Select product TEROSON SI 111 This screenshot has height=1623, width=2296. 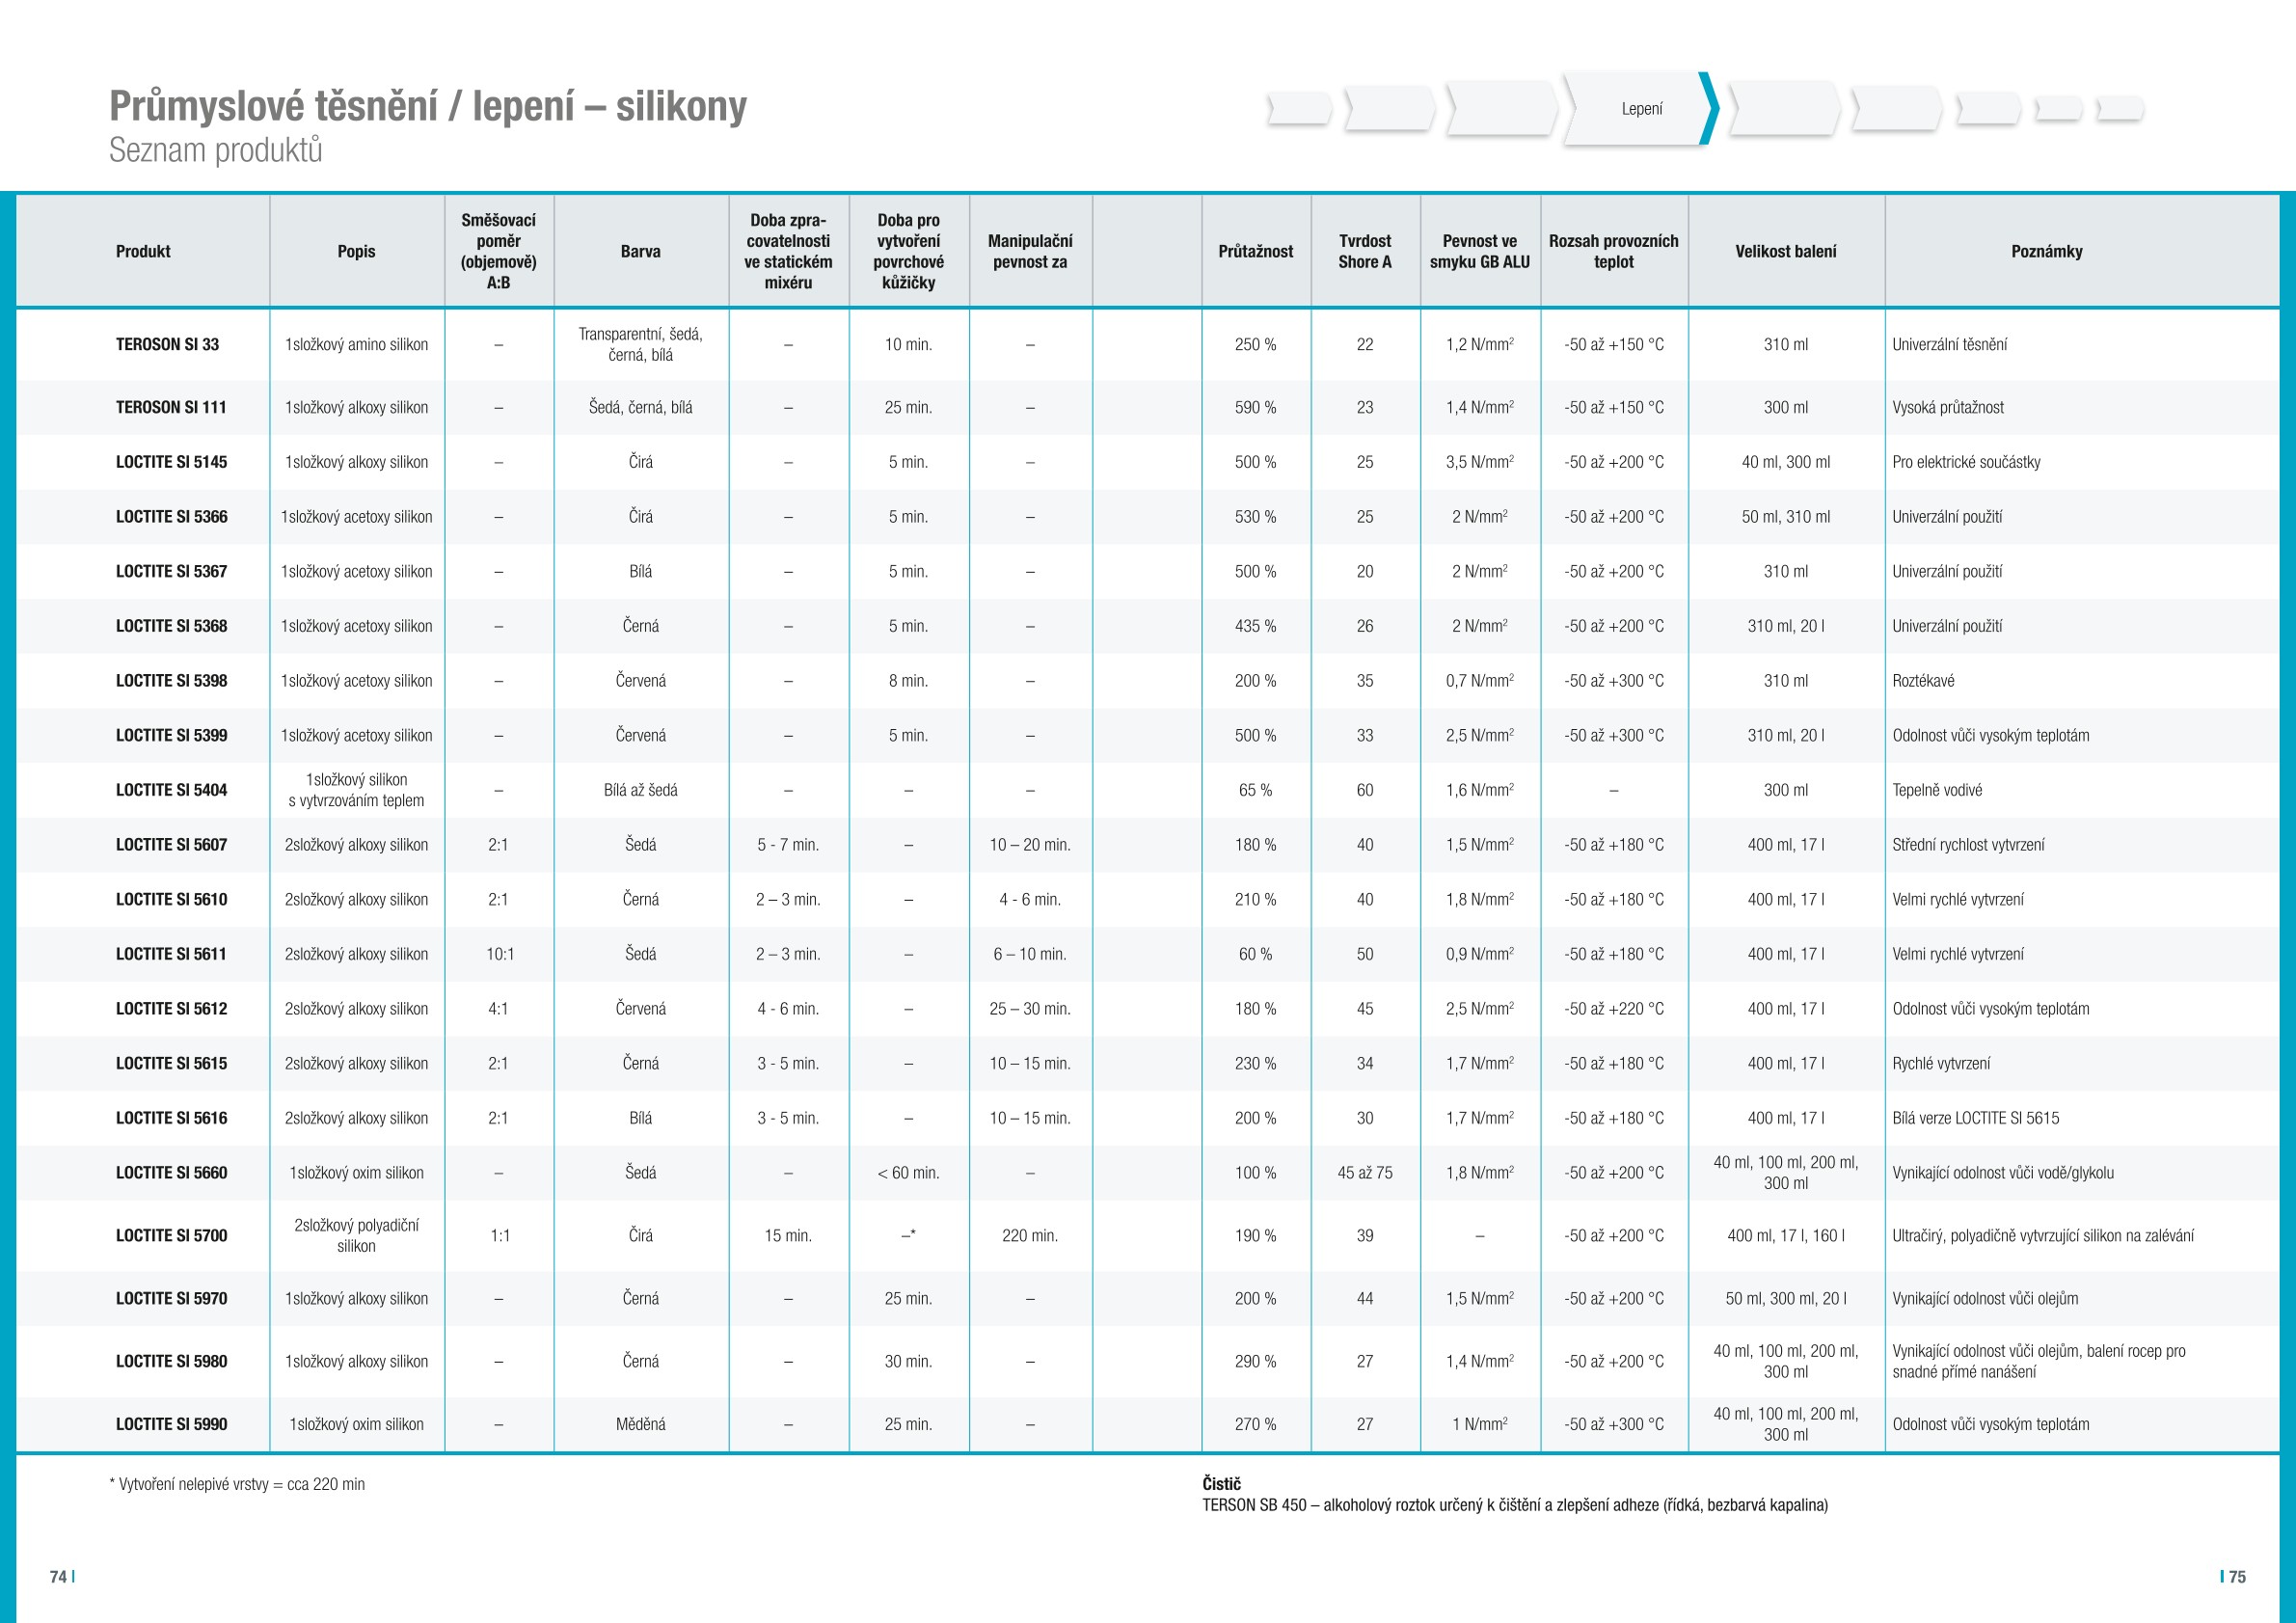(171, 408)
